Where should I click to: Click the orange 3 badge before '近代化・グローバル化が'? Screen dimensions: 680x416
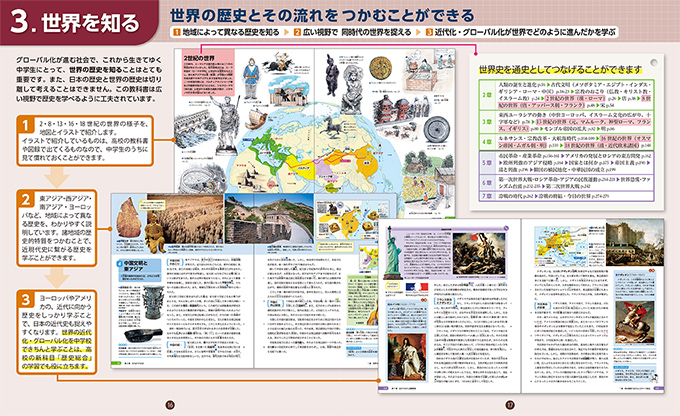click(429, 32)
